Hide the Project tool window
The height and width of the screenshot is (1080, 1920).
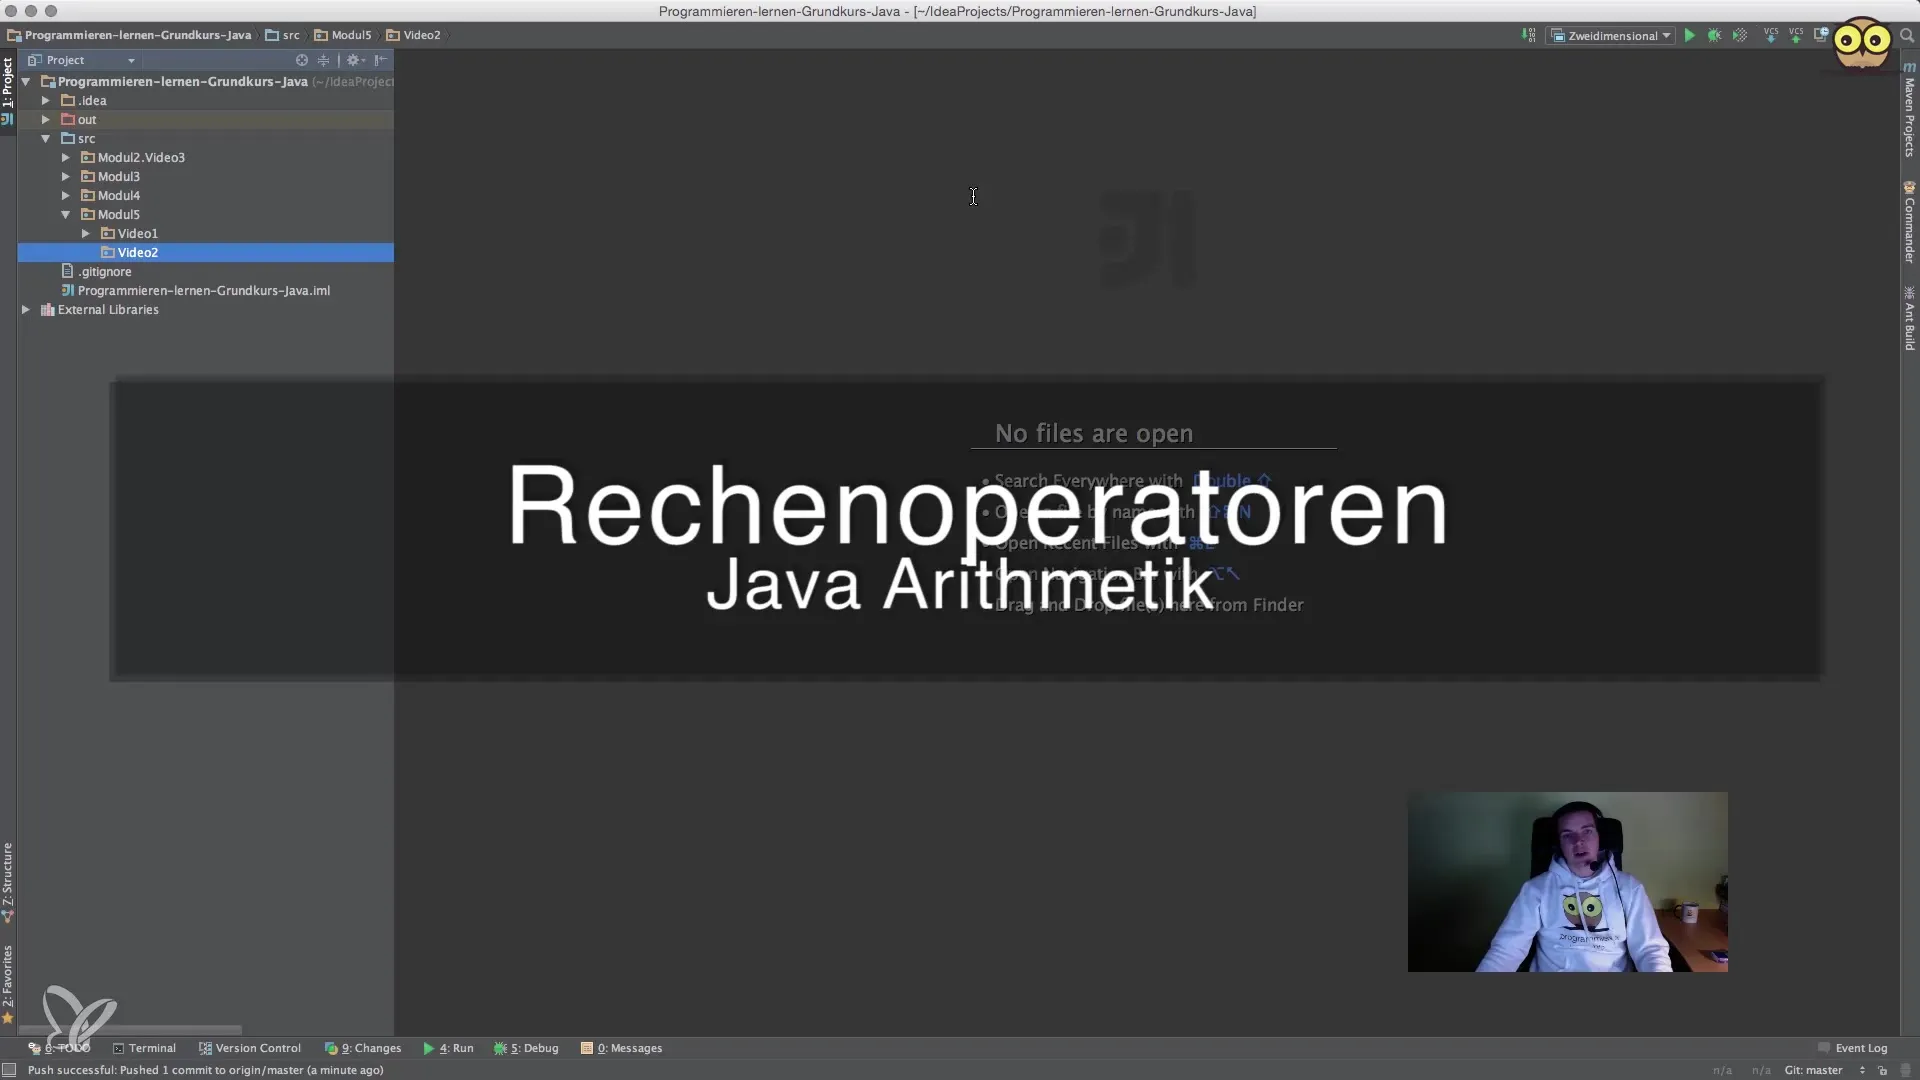pos(380,60)
